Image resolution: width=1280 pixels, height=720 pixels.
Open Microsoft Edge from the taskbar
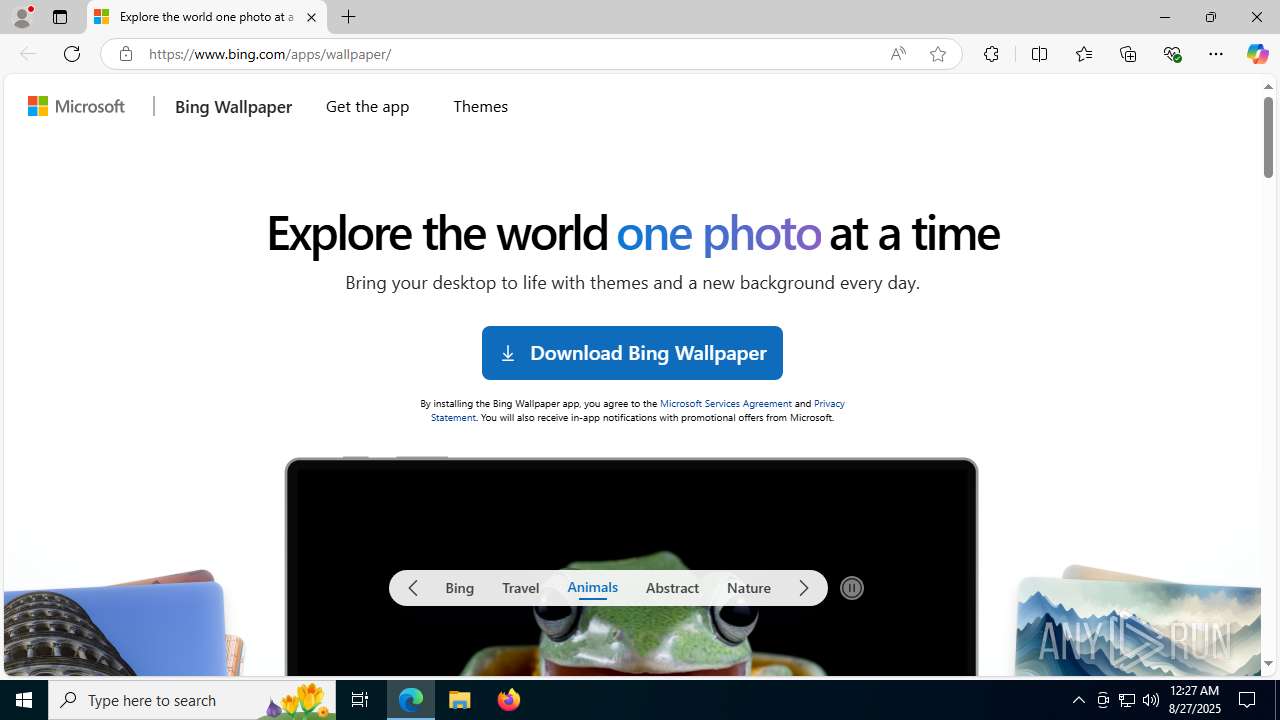411,700
